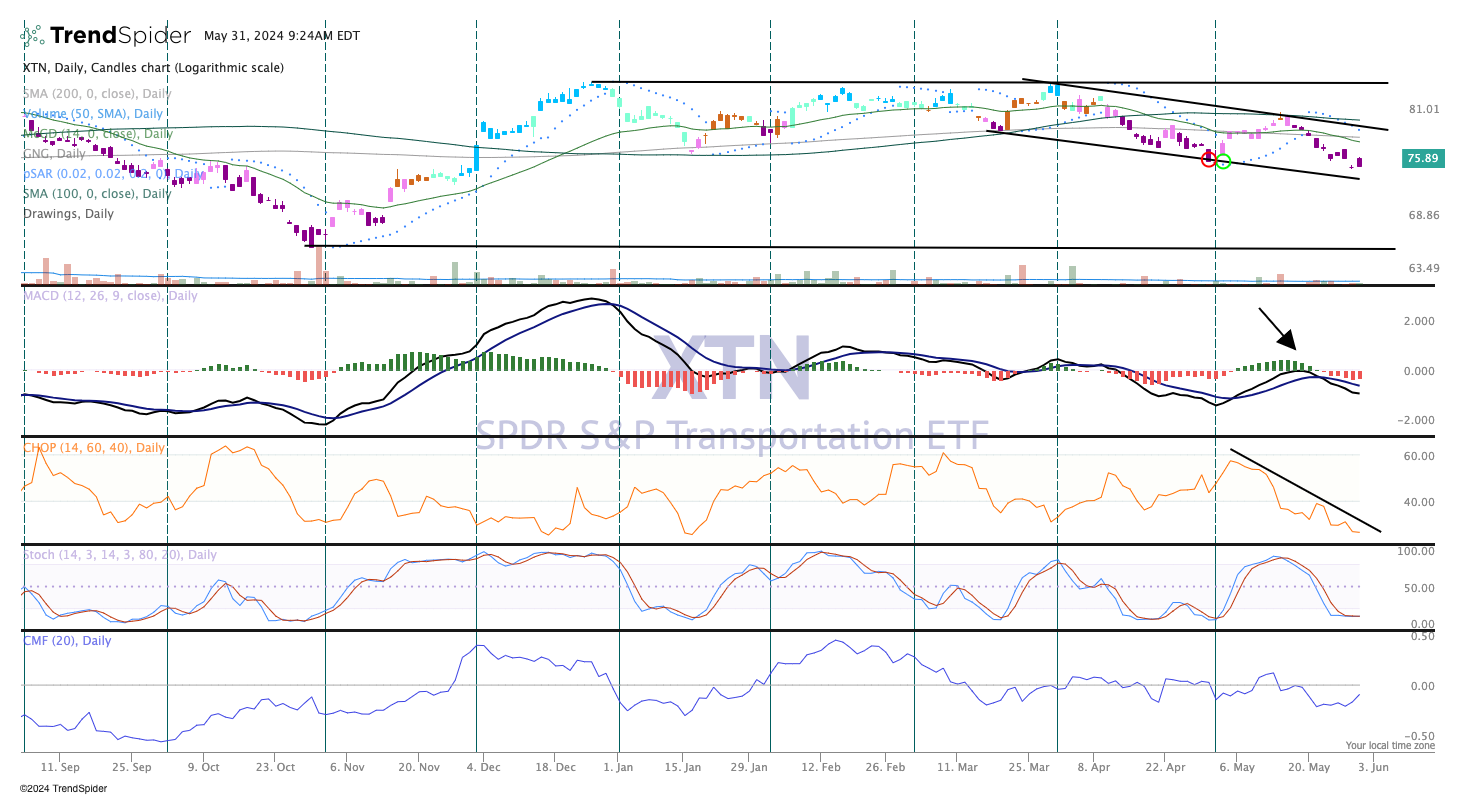Click the 18. Dec date label
Viewport: 1465px width, 798px height.
(556, 767)
